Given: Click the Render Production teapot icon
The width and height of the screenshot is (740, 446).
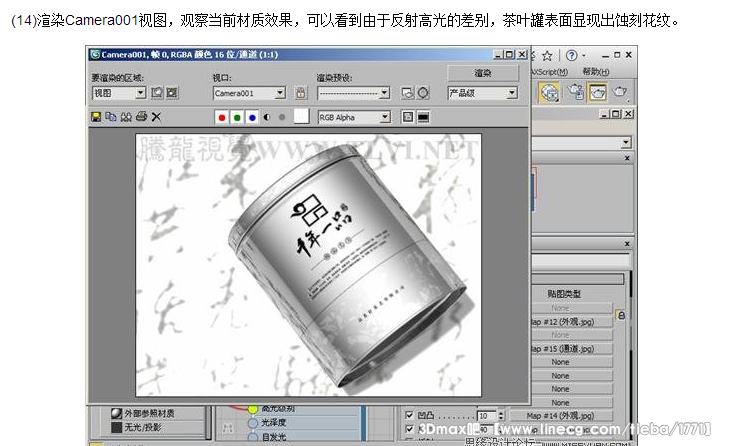Looking at the screenshot, I should pos(620,92).
